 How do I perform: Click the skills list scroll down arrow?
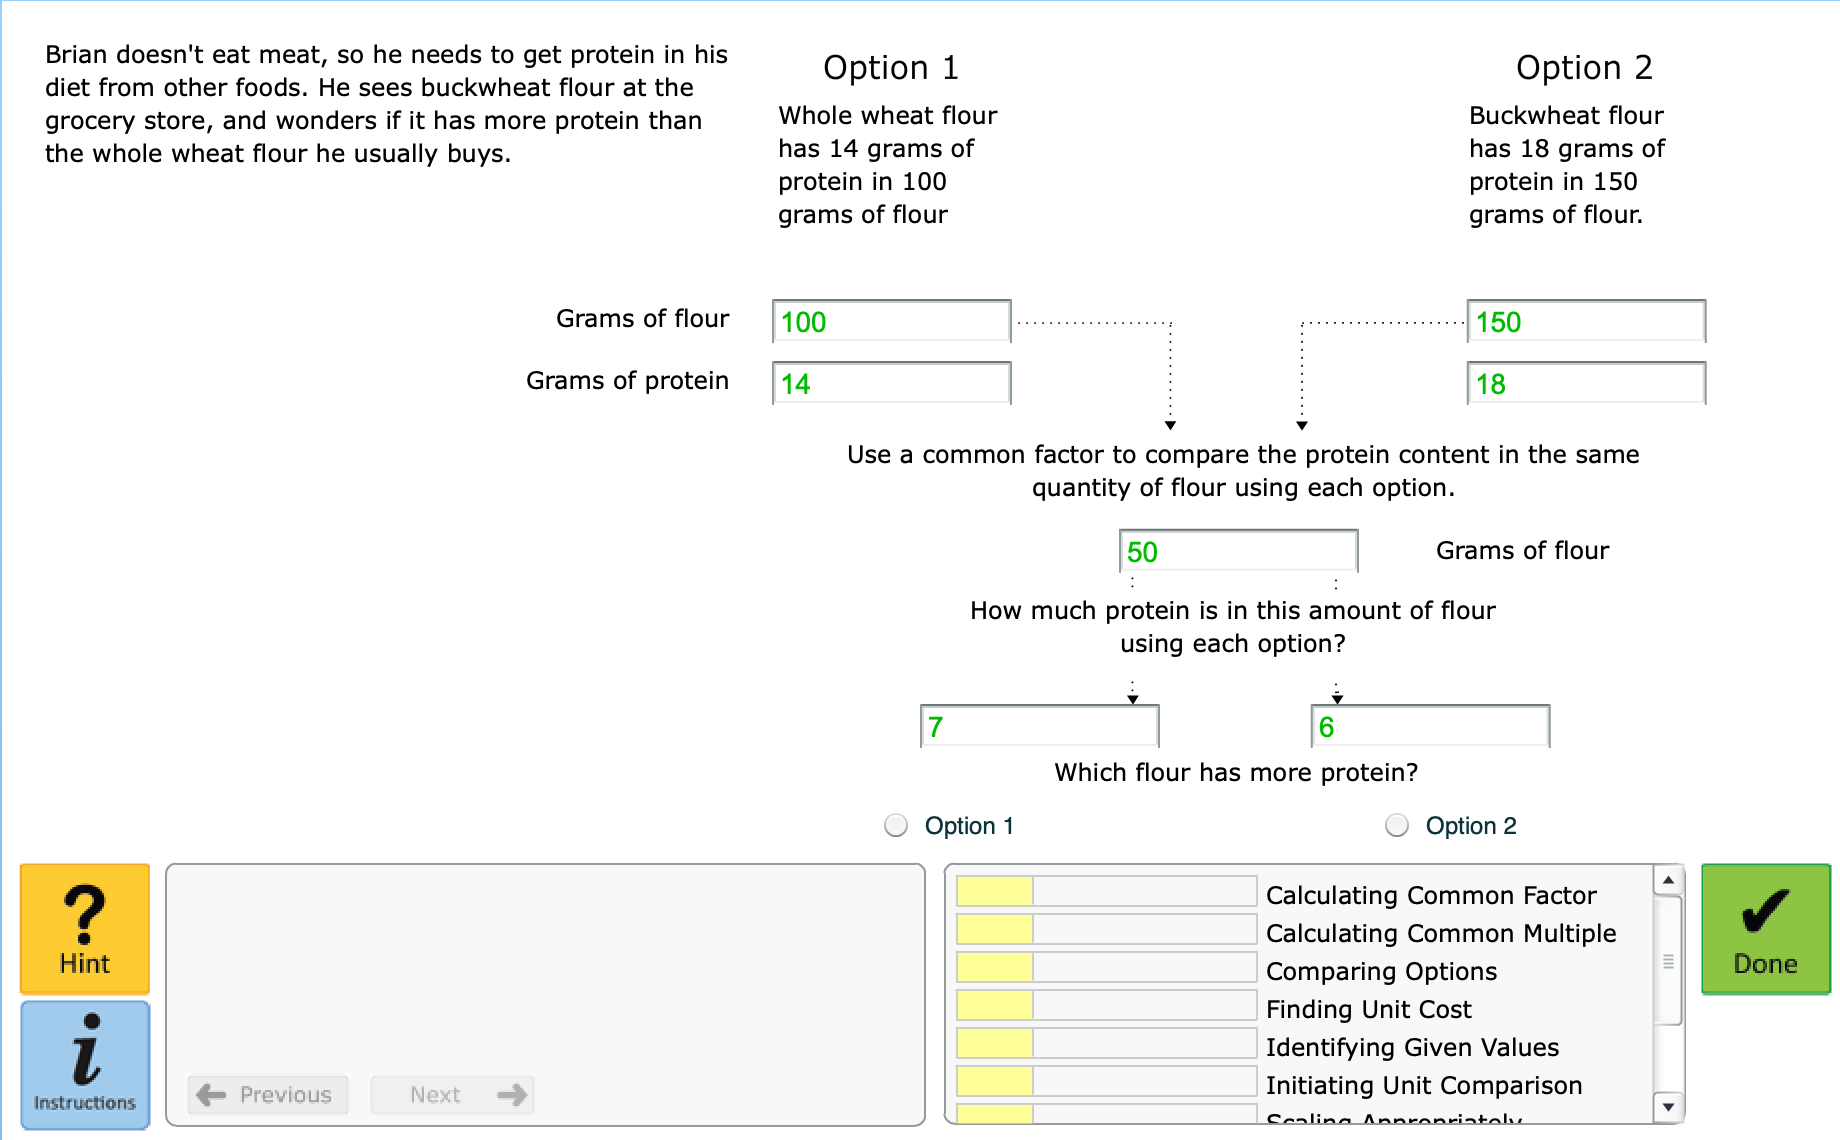[1668, 1107]
